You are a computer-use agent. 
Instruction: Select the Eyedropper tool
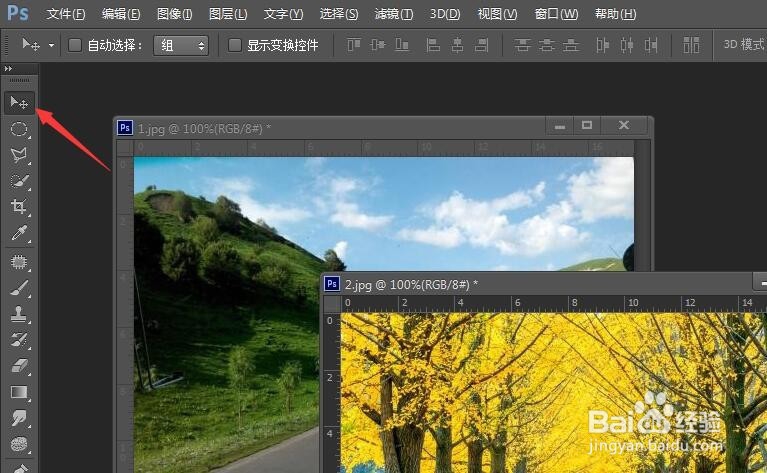click(19, 233)
